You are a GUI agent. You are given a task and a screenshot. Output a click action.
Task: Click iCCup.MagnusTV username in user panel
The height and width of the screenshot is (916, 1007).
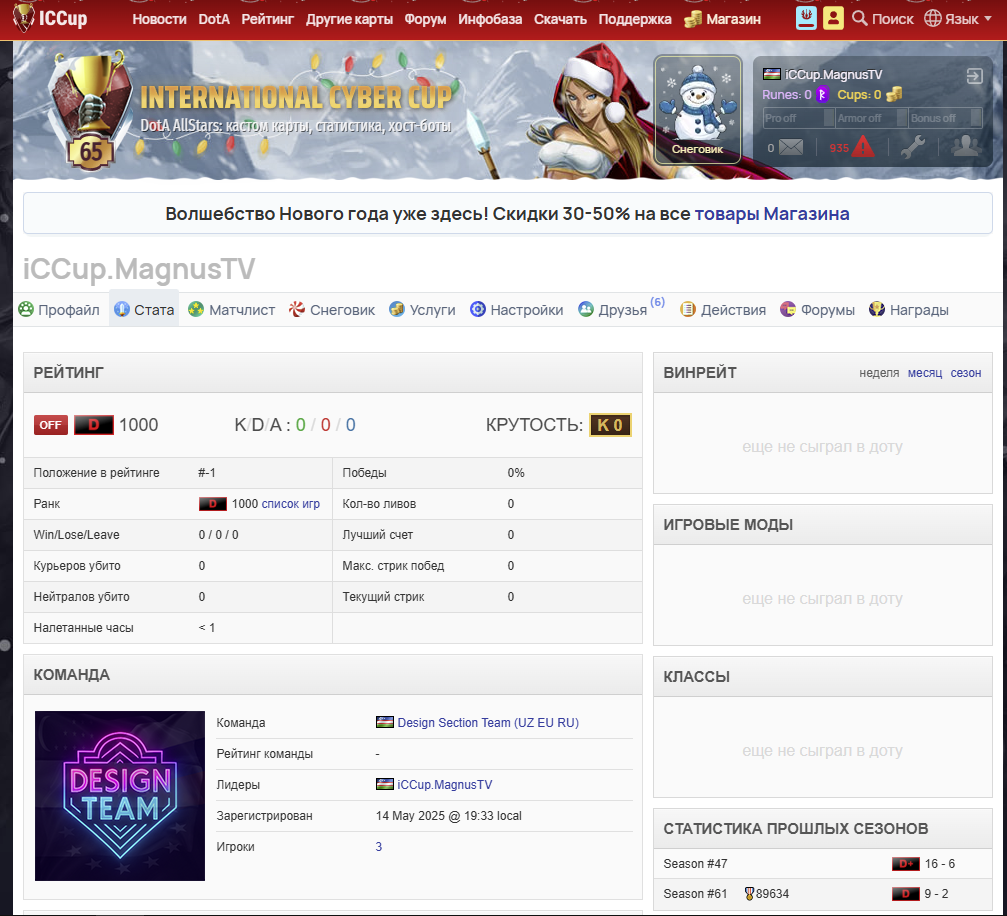(834, 75)
